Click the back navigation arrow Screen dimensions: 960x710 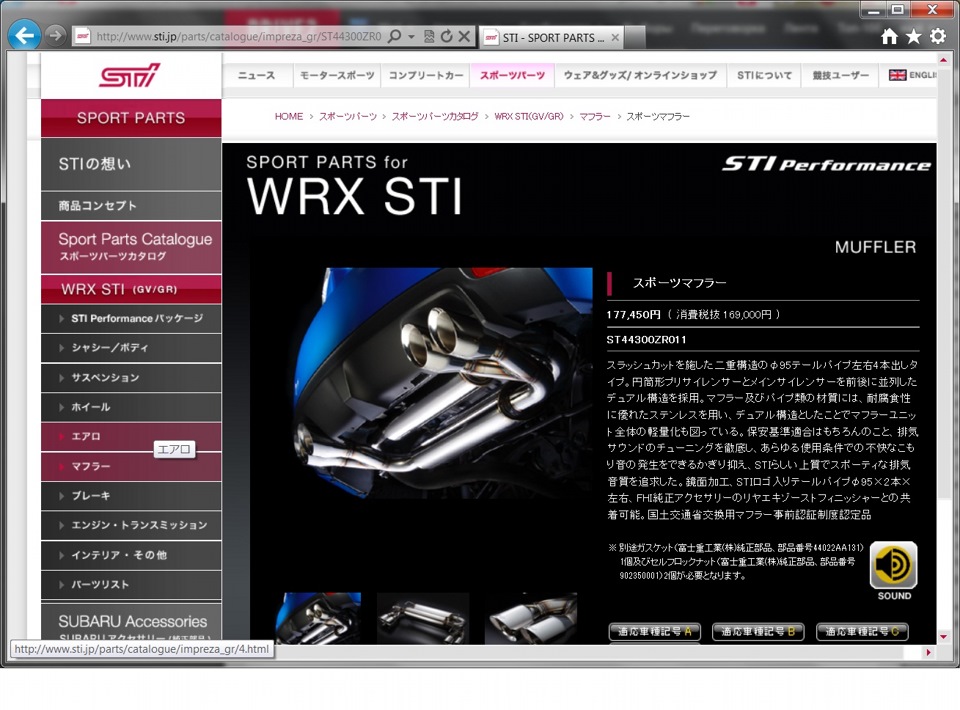[x=22, y=35]
